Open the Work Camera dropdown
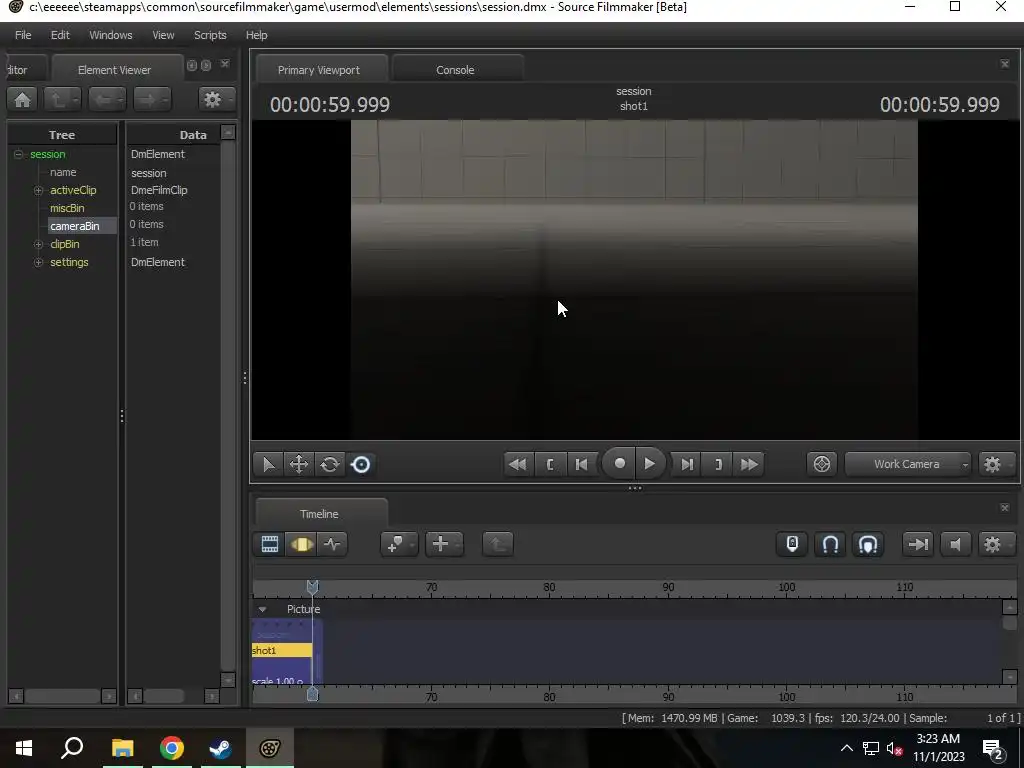The height and width of the screenshot is (768, 1024). 908,464
